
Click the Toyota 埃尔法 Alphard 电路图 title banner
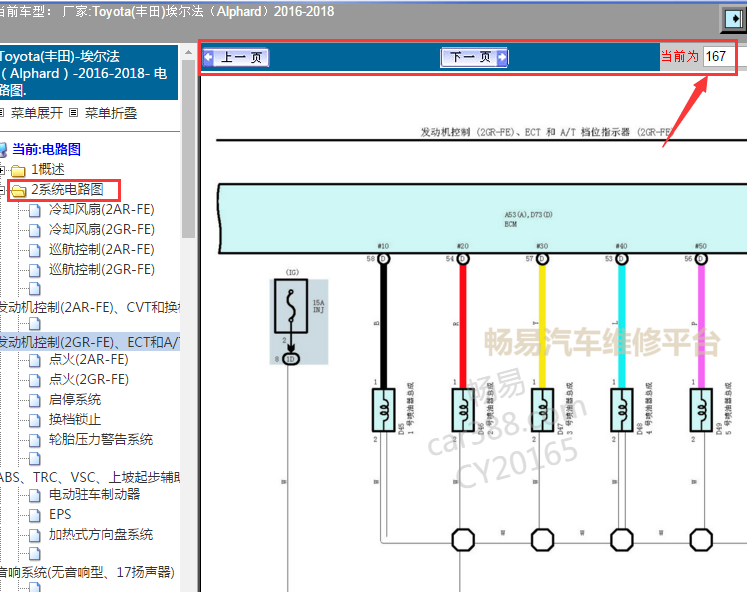[89, 72]
